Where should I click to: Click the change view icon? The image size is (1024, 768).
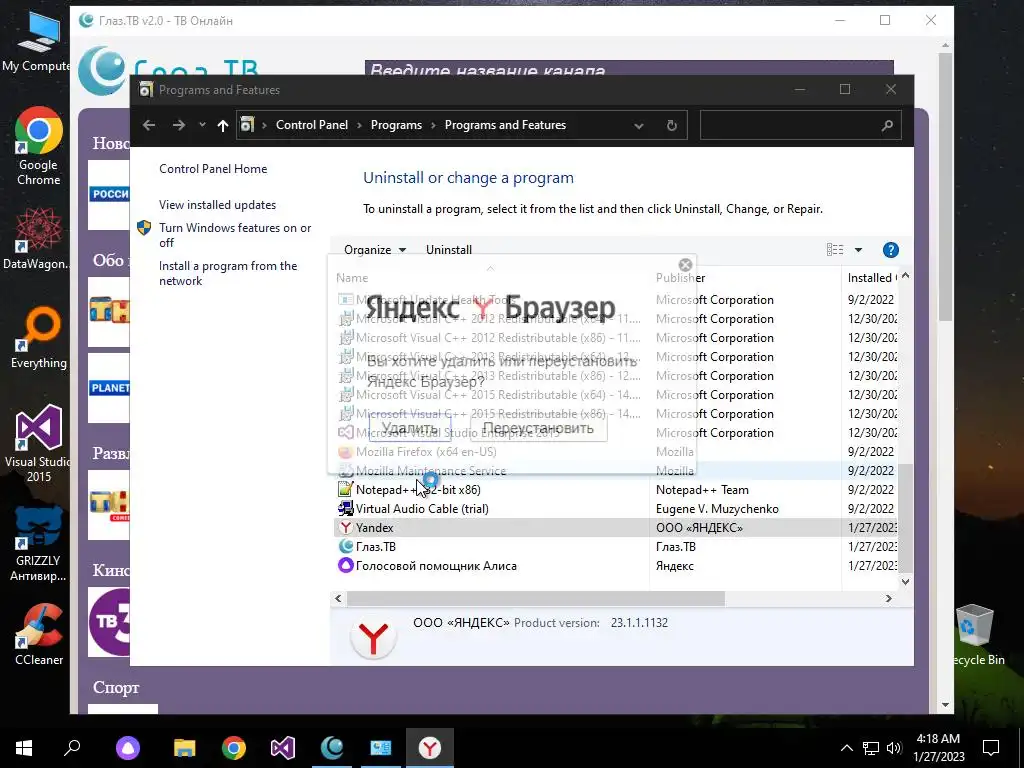(835, 249)
